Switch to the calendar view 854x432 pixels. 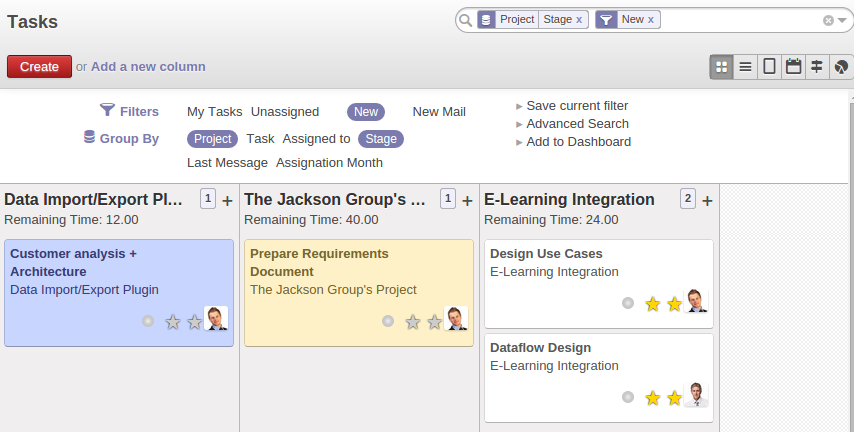point(793,67)
